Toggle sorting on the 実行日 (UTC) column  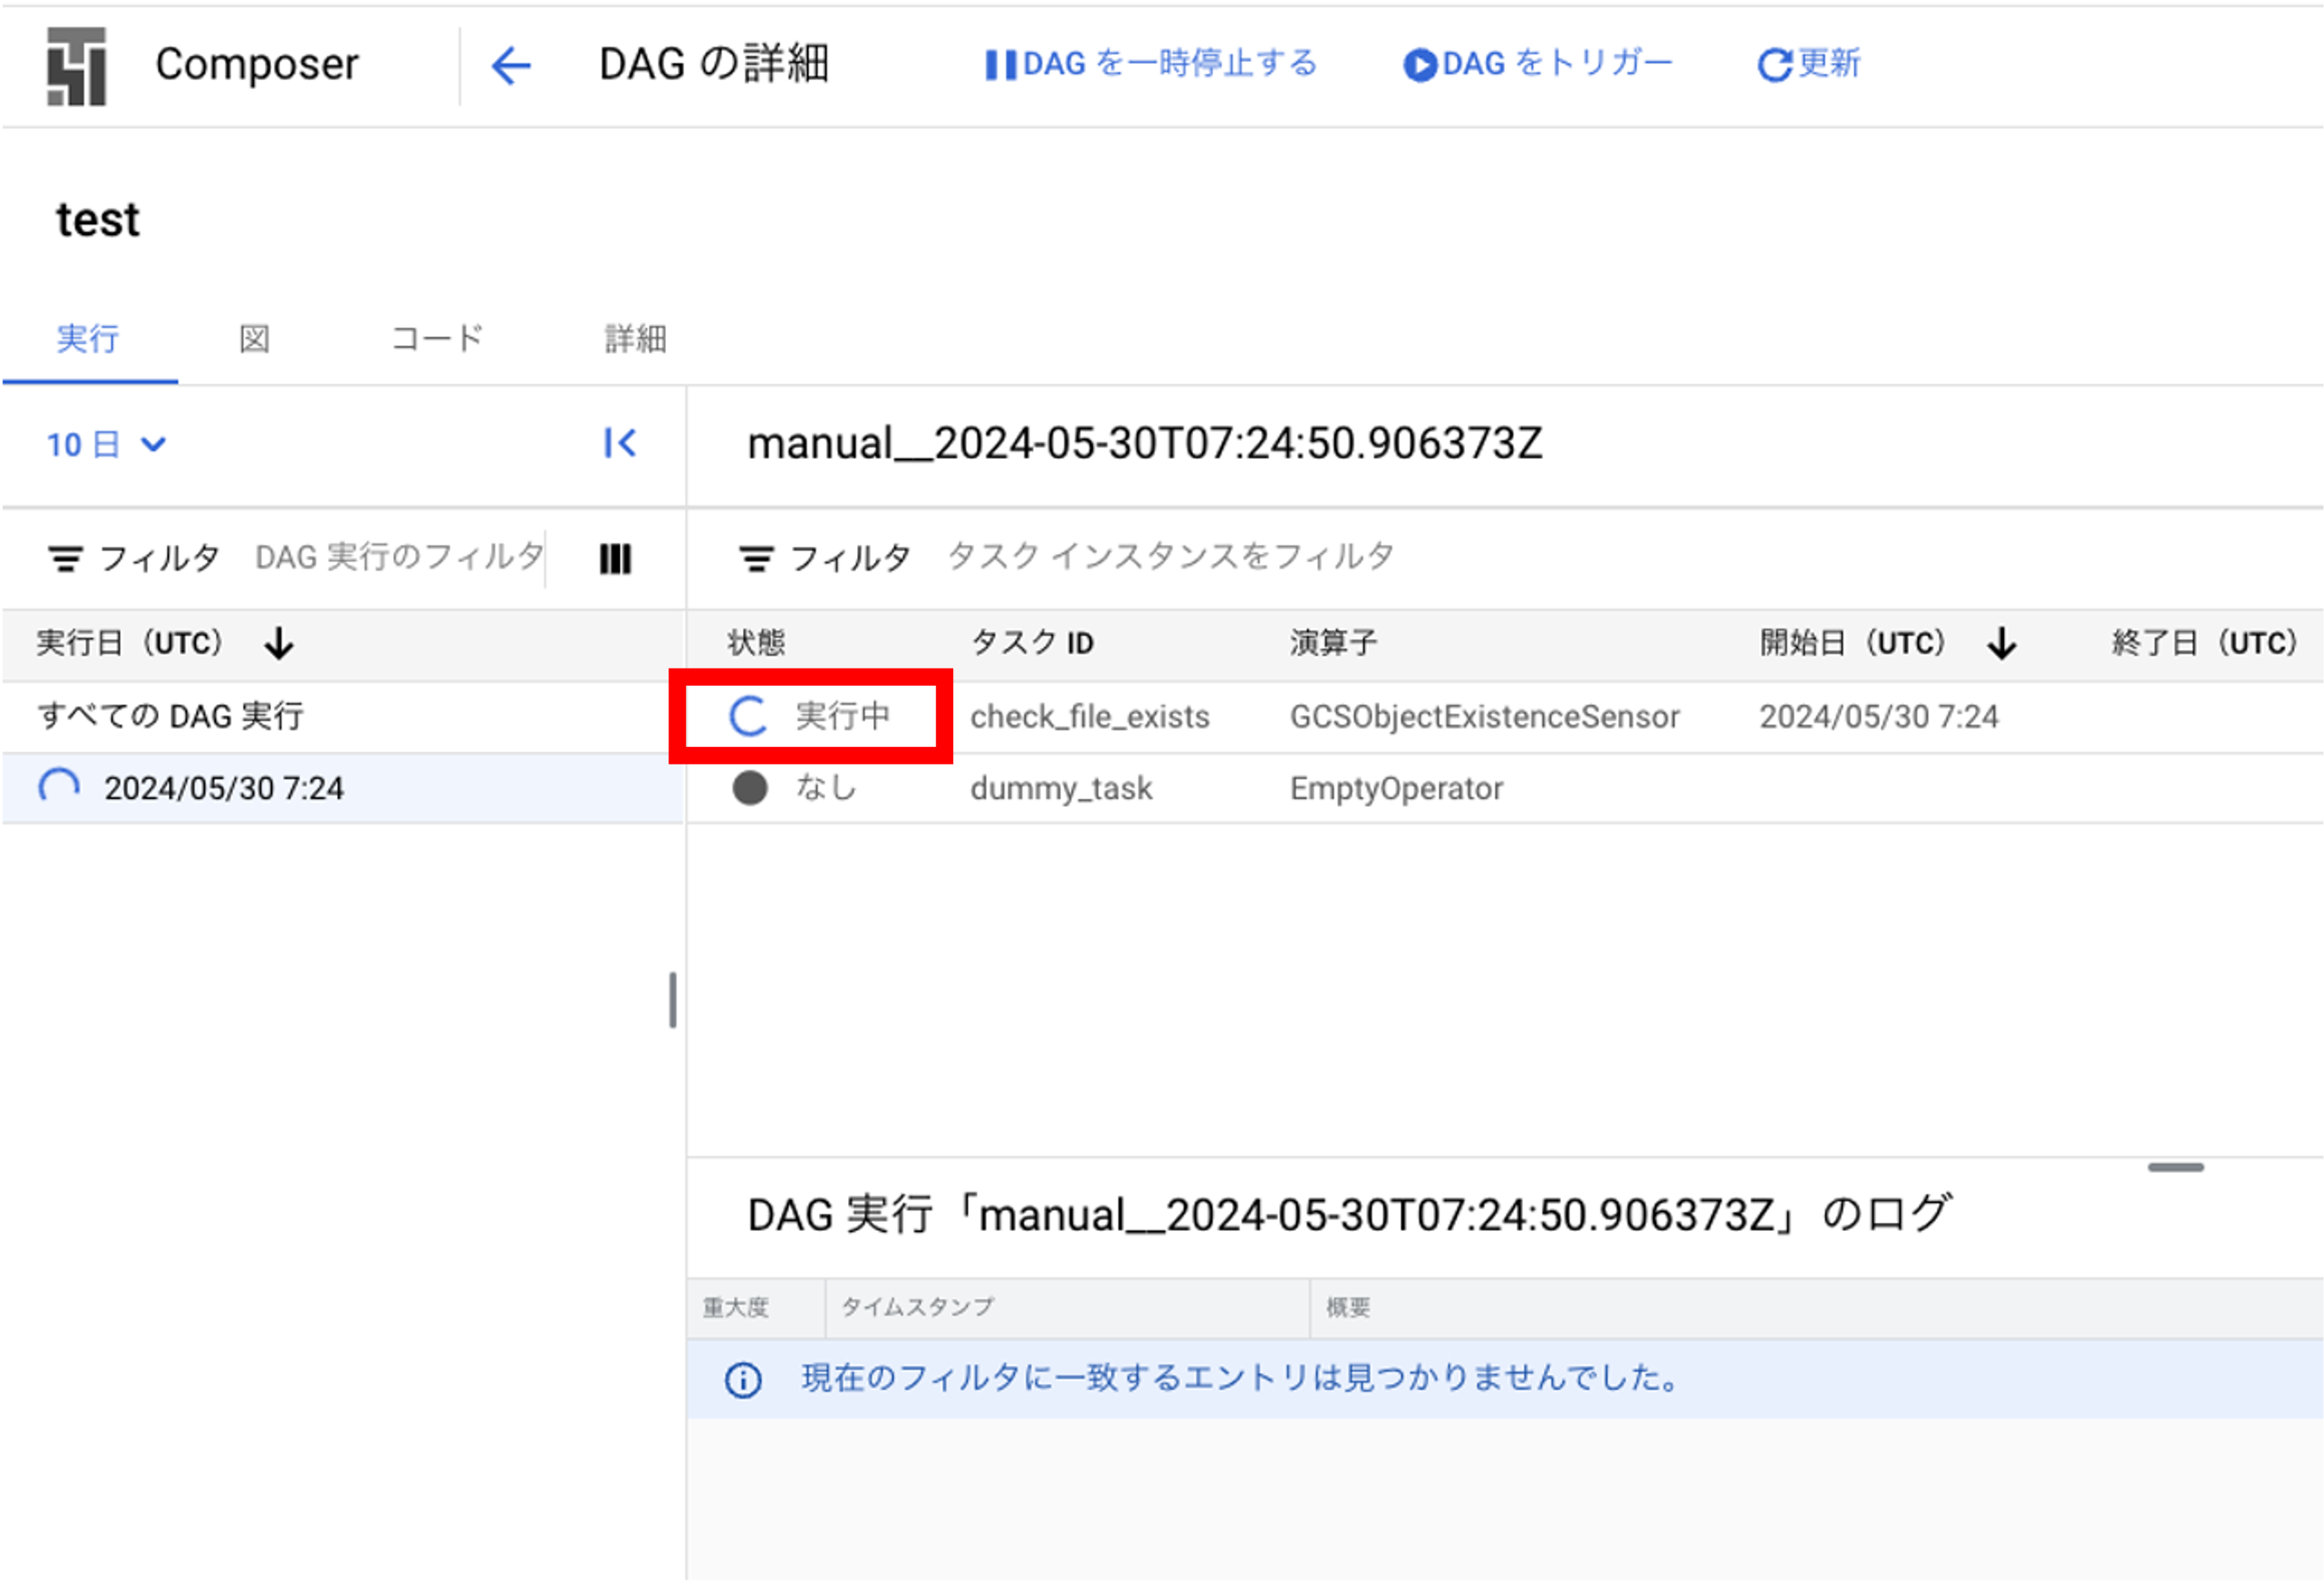point(277,643)
